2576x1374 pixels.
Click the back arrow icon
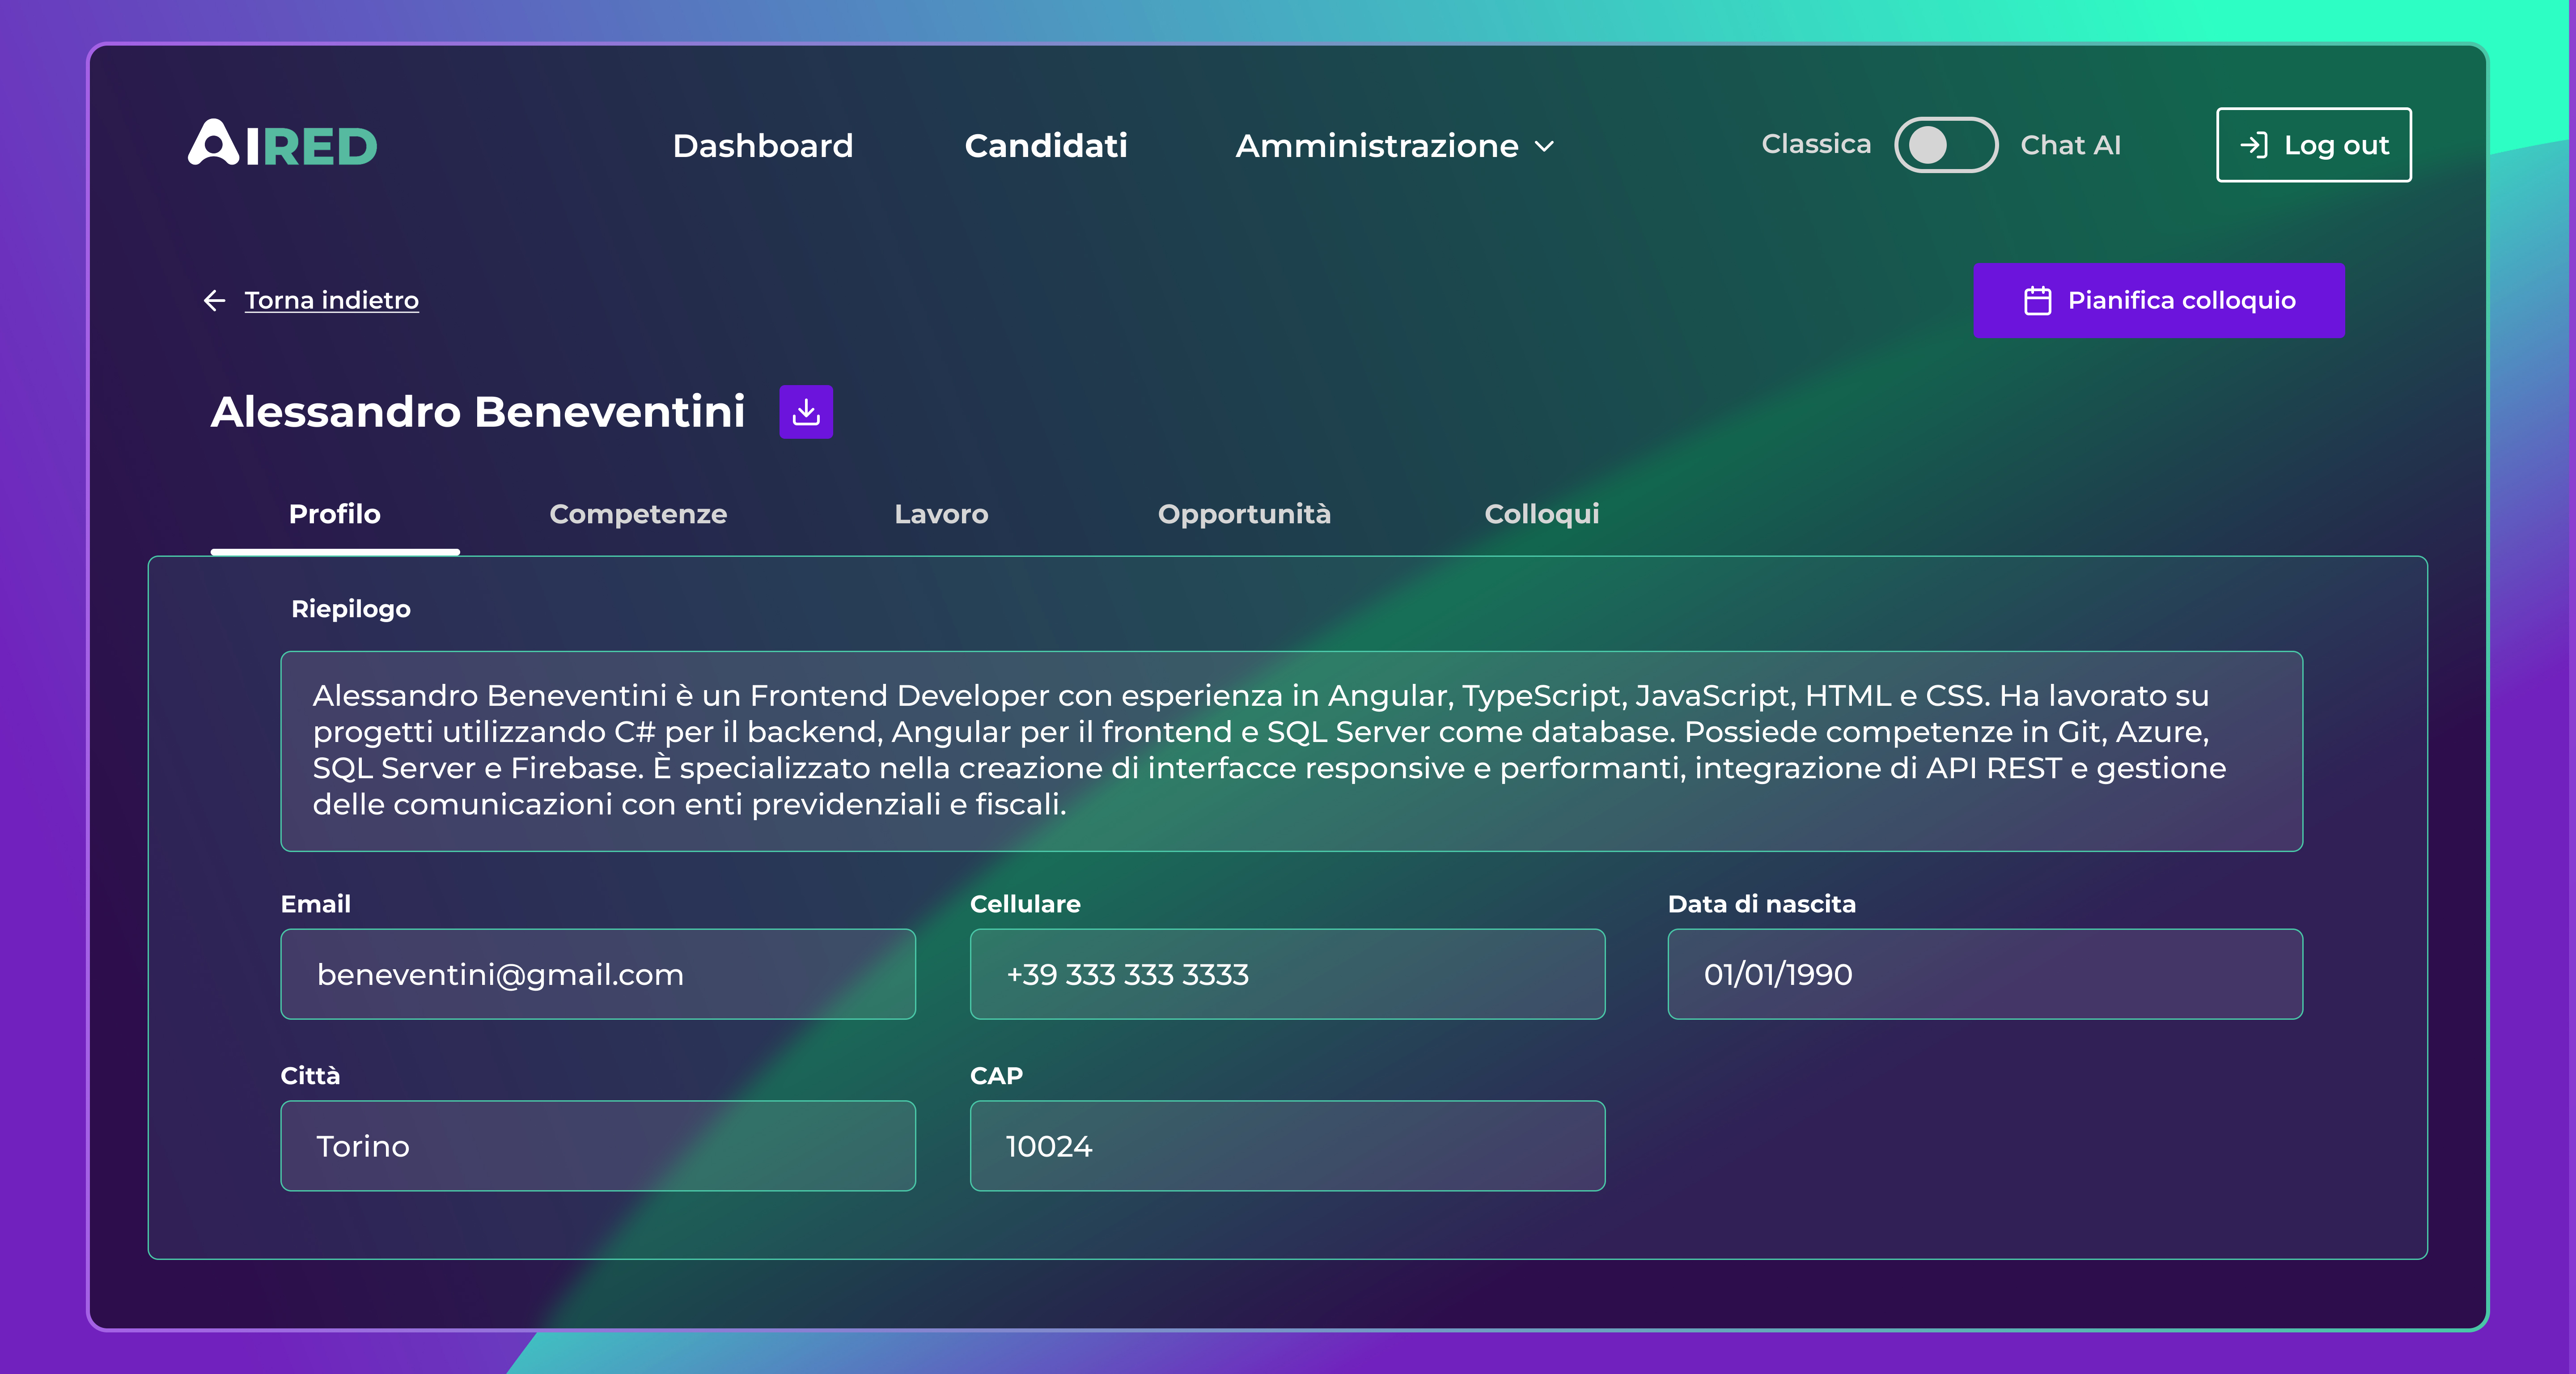(214, 300)
